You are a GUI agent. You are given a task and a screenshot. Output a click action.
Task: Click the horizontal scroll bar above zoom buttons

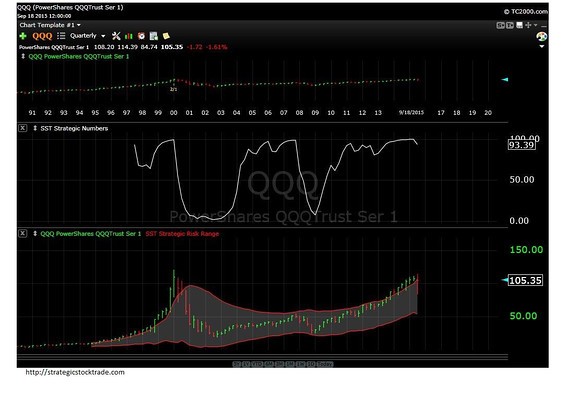(262, 357)
